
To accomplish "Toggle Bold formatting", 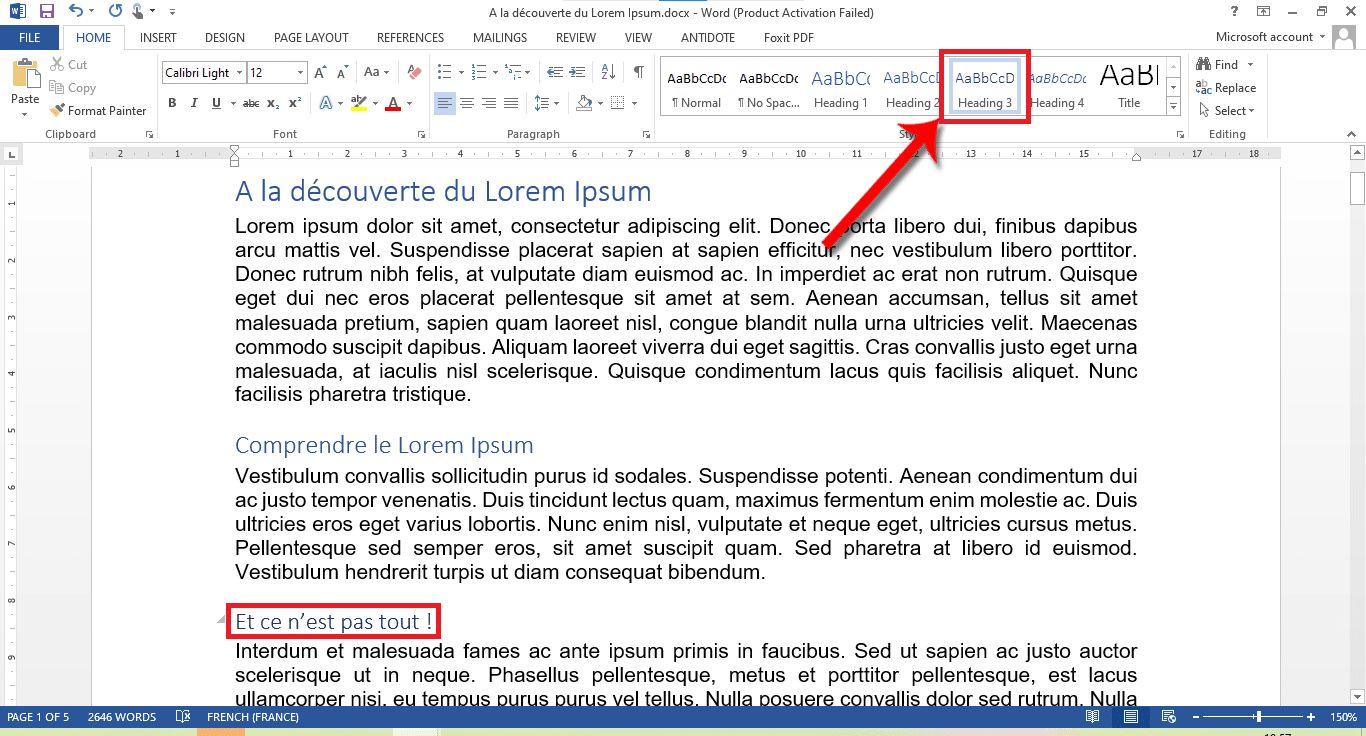I will [x=172, y=103].
